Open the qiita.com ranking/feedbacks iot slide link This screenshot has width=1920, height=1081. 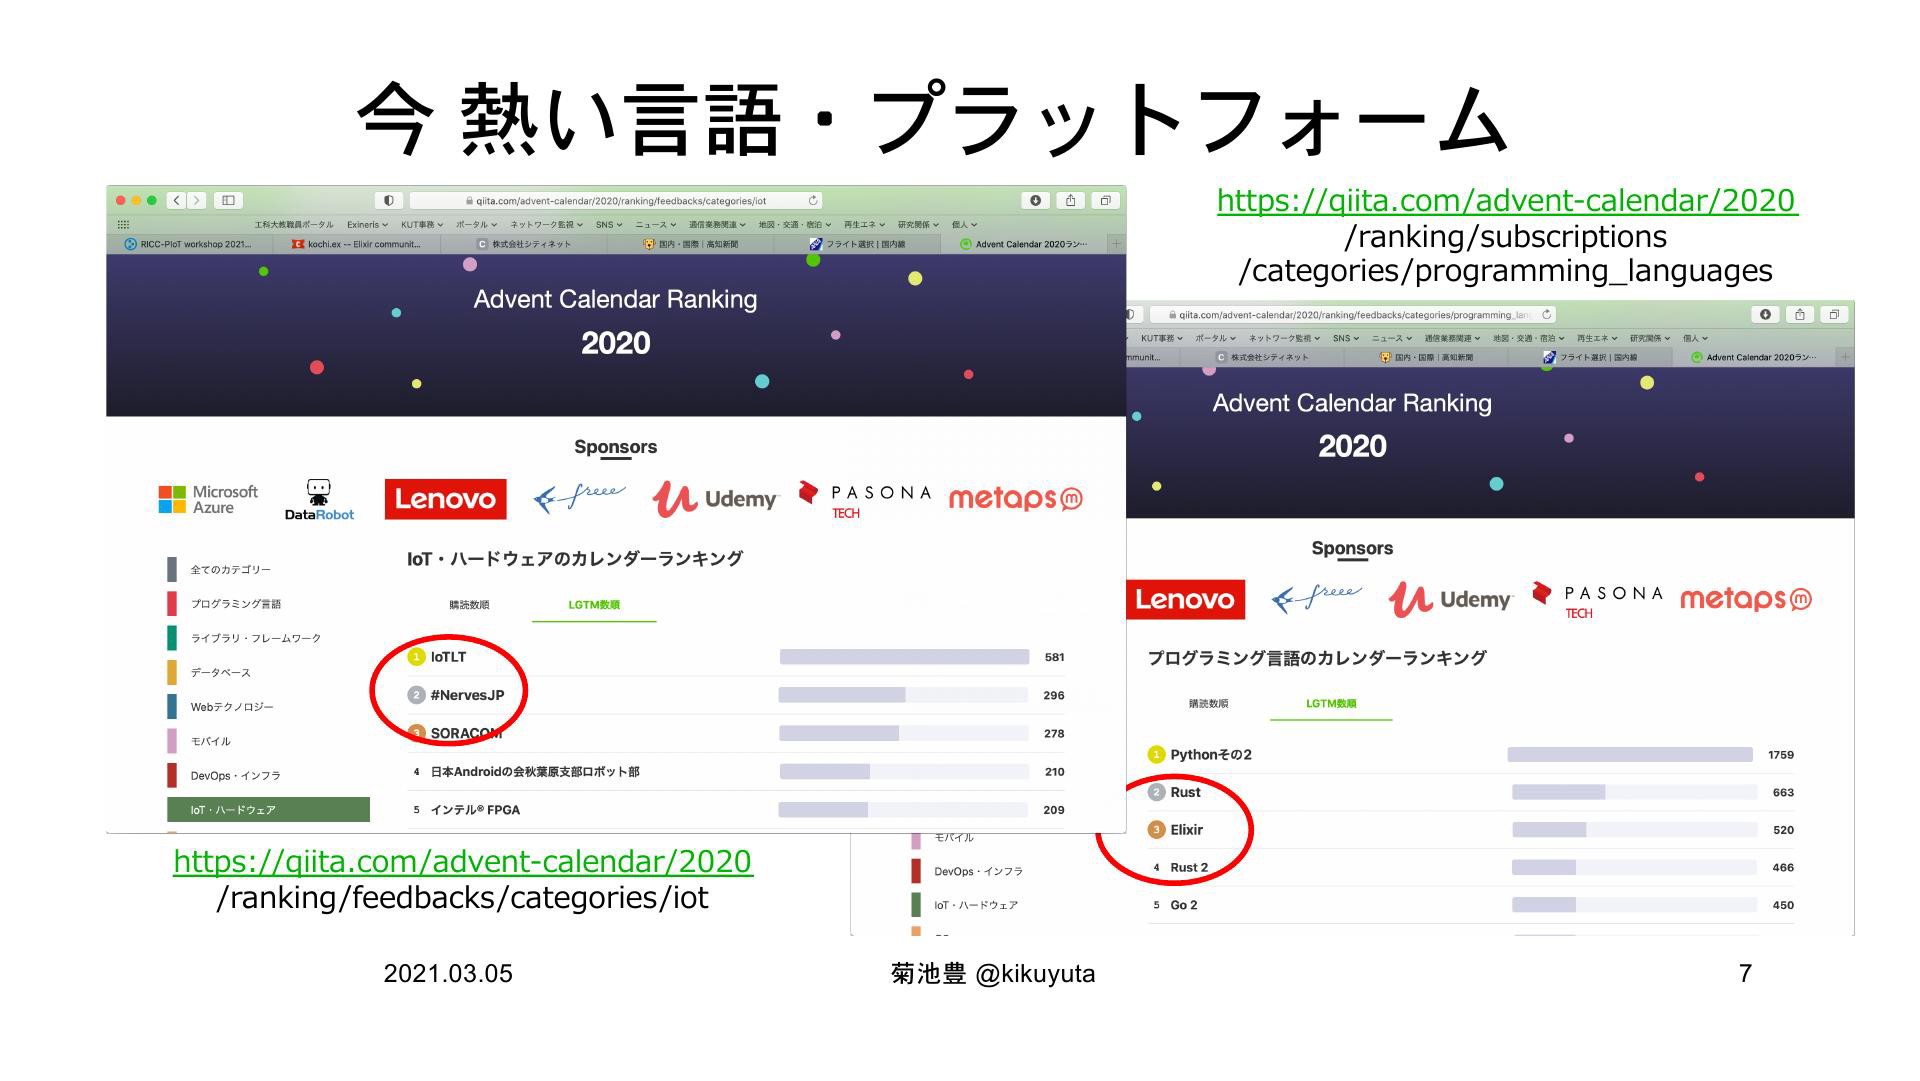coord(463,861)
